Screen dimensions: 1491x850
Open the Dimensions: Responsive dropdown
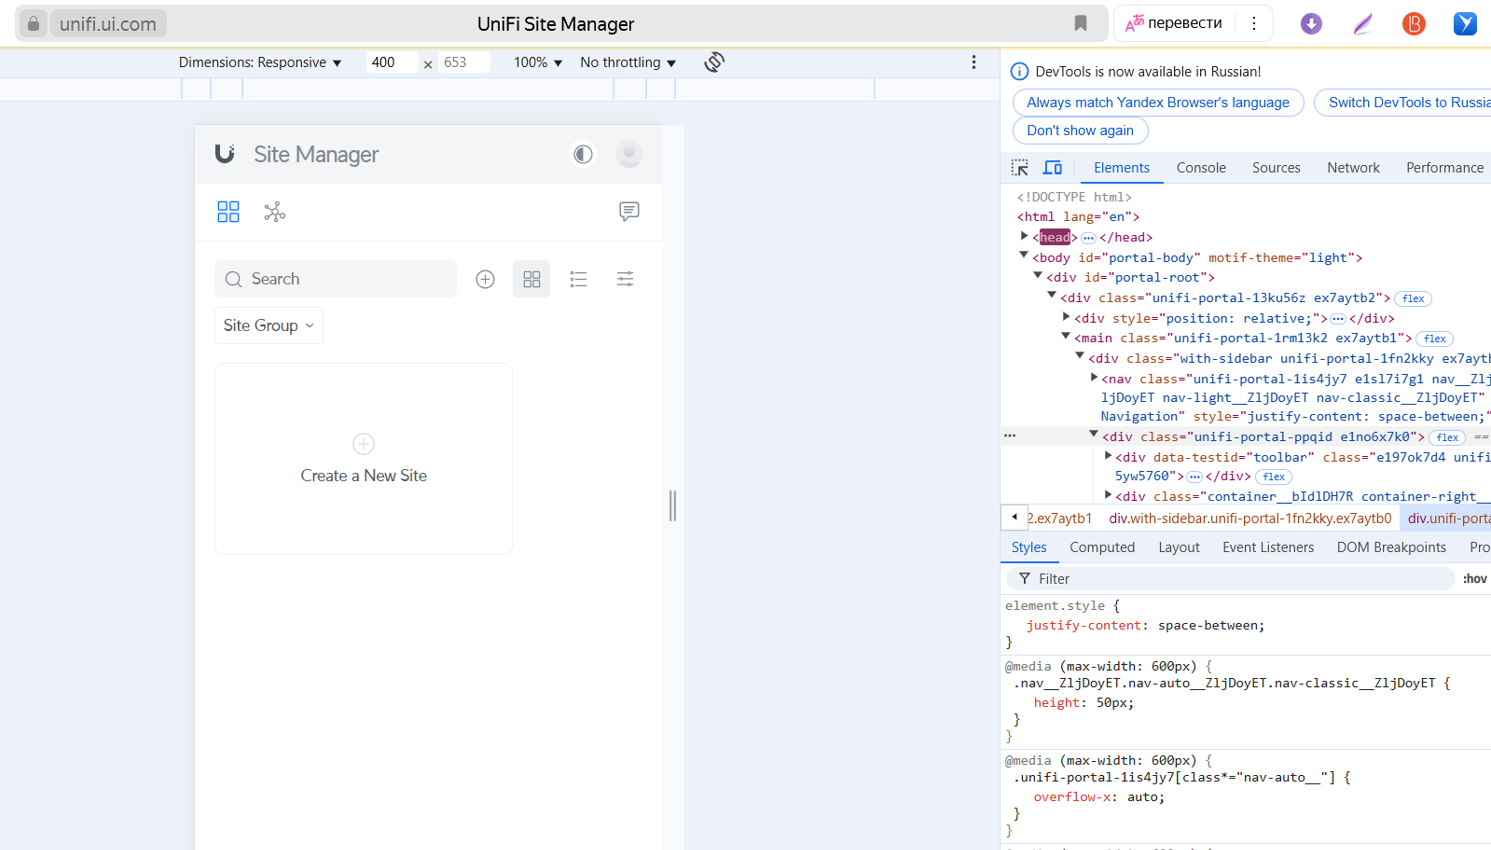[x=260, y=62]
